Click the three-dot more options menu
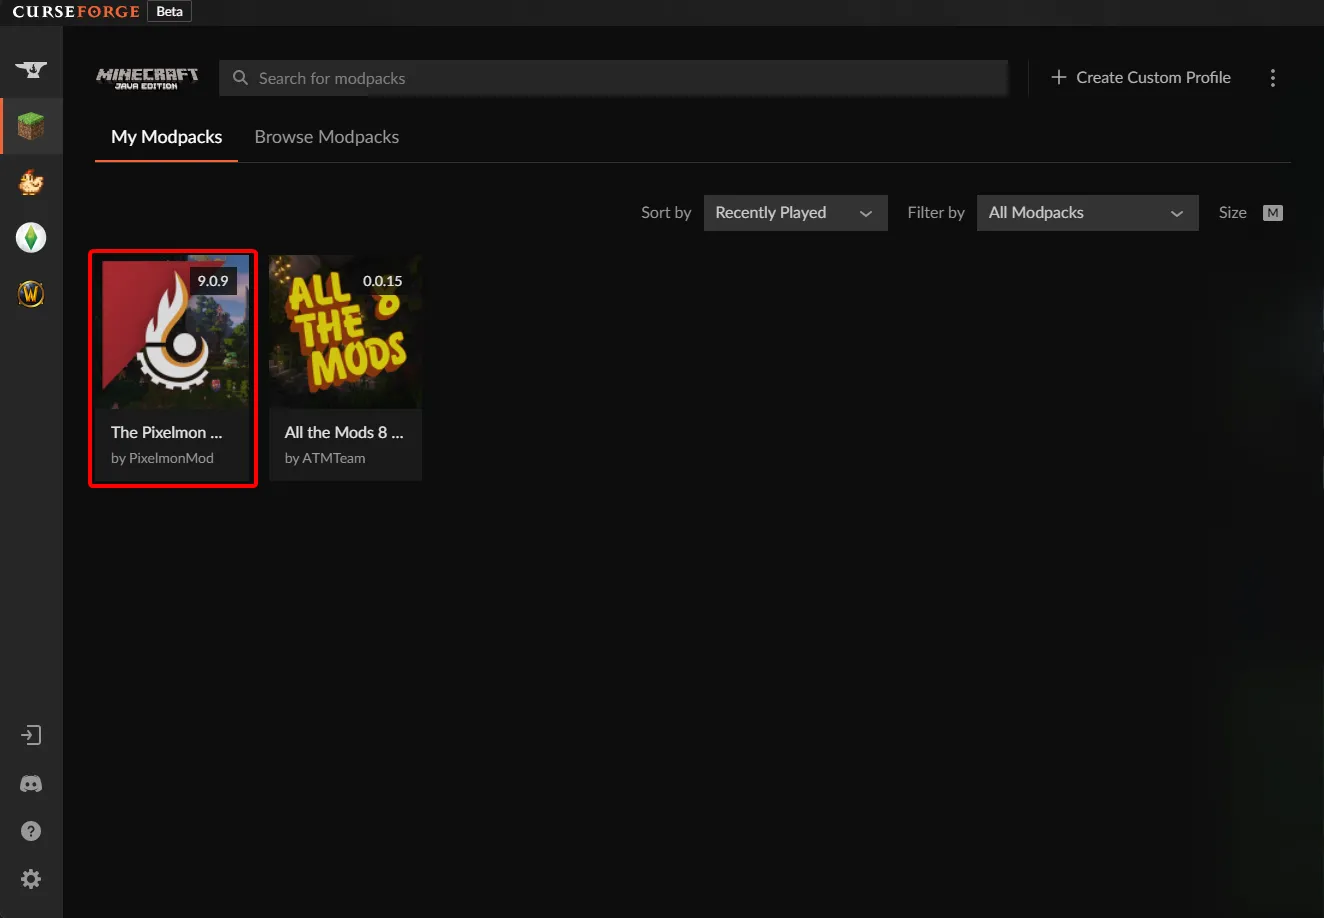Viewport: 1324px width, 918px height. 1272,78
